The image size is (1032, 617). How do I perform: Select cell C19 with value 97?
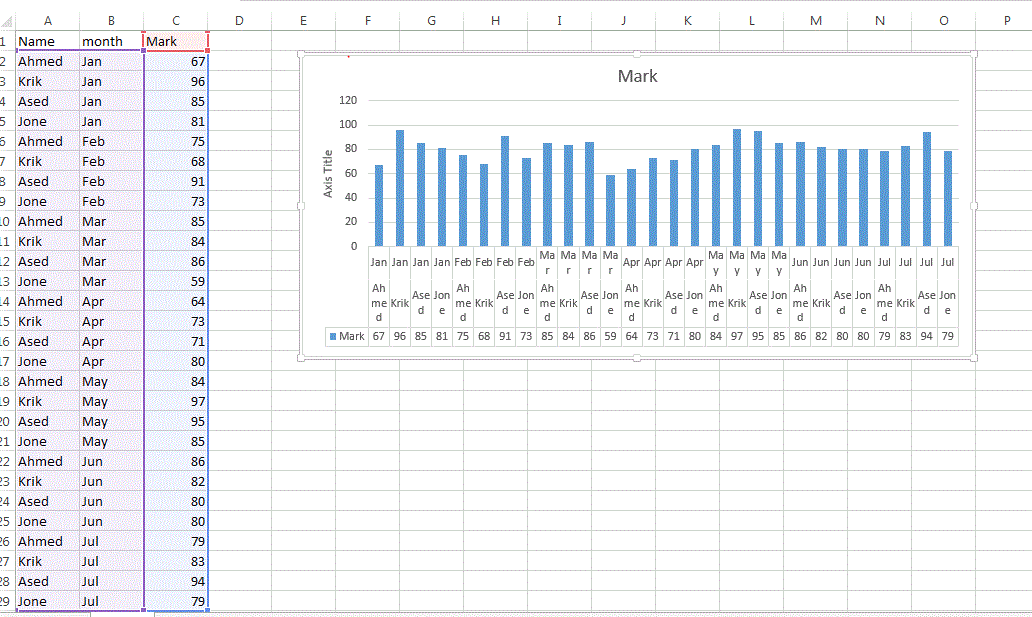click(176, 402)
